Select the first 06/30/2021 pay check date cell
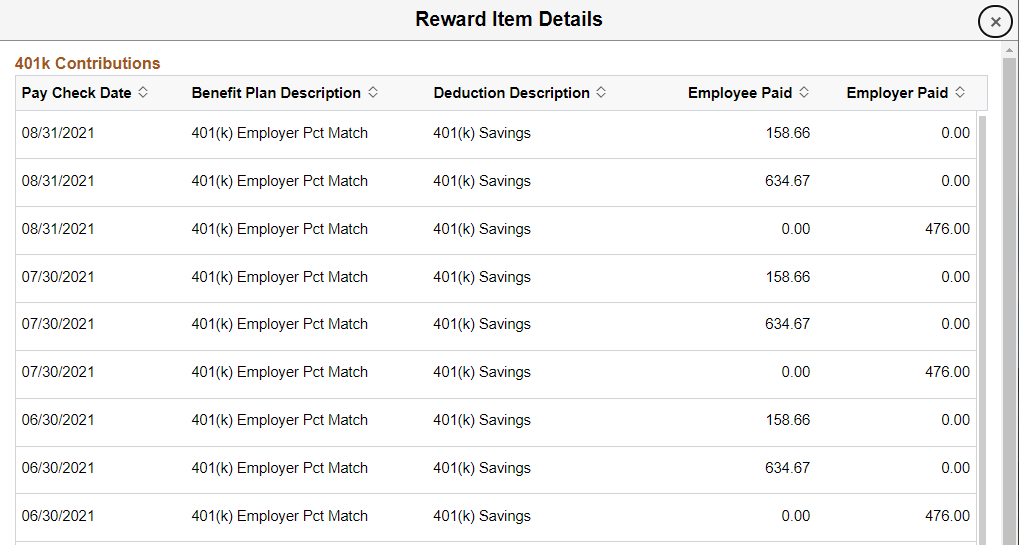The width and height of the screenshot is (1019, 545). (58, 420)
